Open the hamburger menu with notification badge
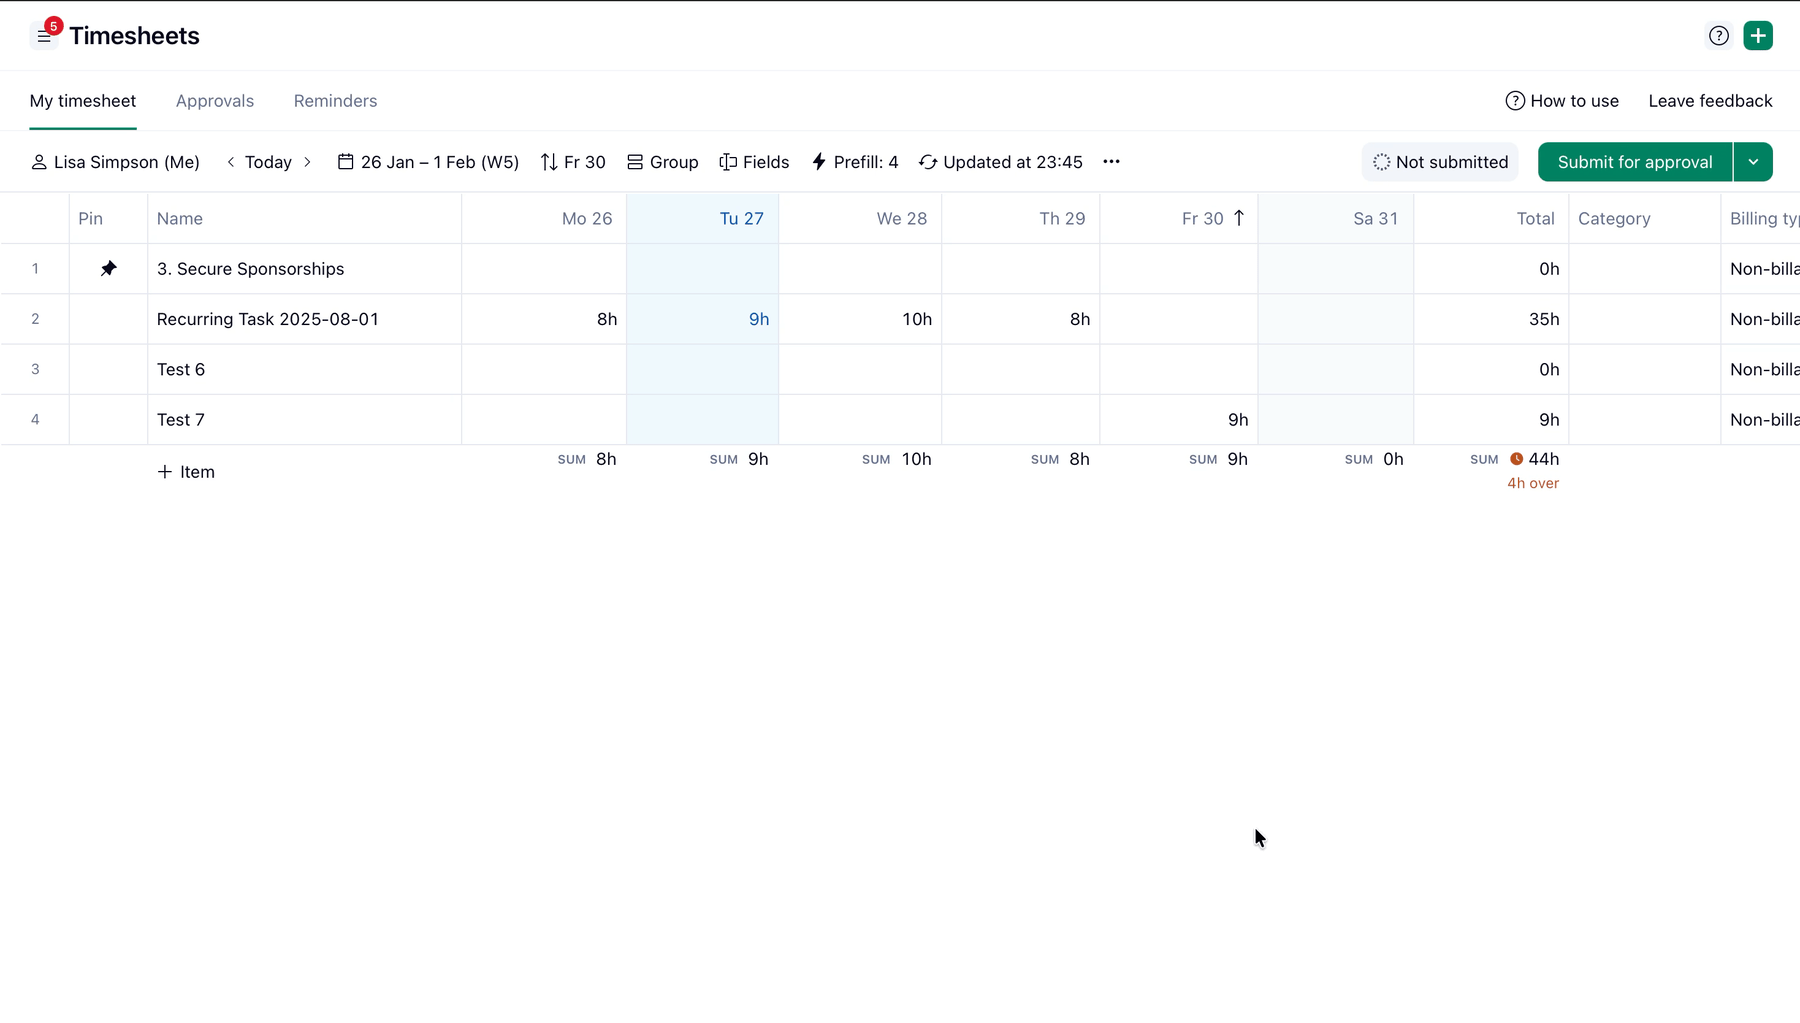 pyautogui.click(x=44, y=36)
